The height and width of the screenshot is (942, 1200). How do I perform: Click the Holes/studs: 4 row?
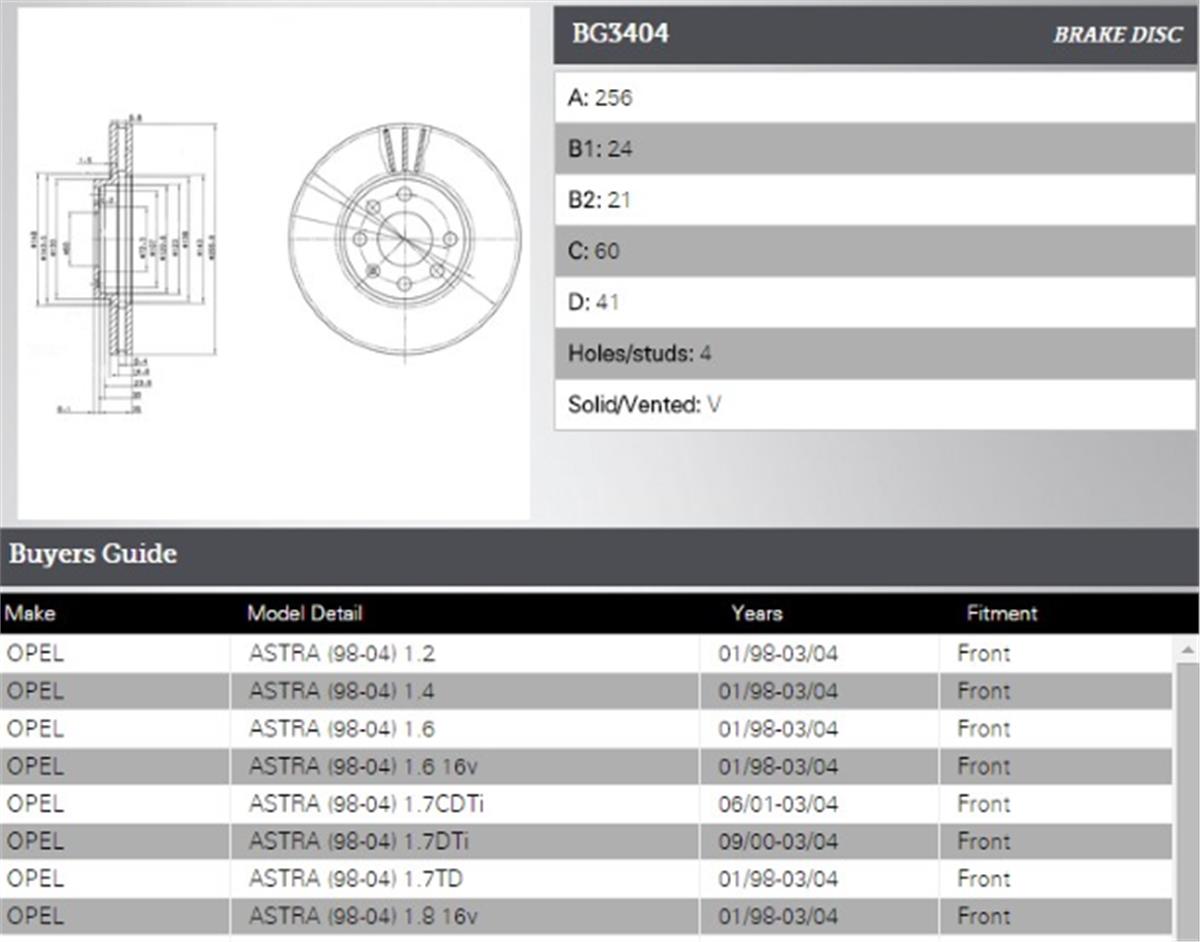click(x=875, y=353)
